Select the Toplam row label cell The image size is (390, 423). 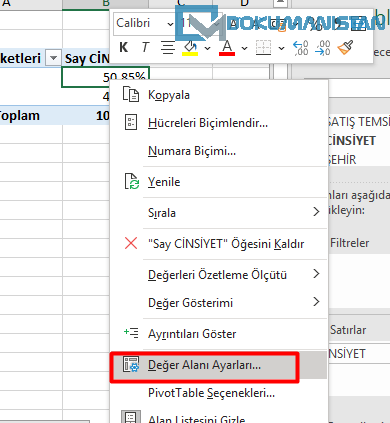(x=31, y=116)
